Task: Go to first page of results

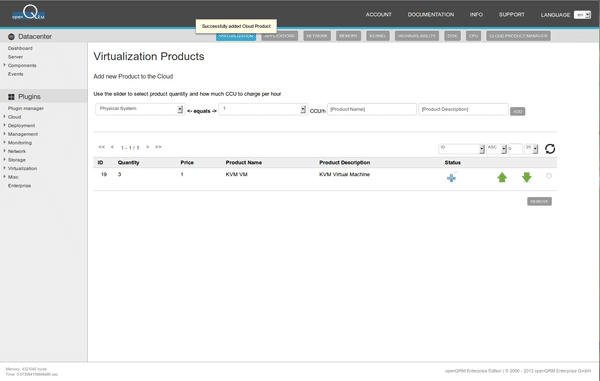Action: [x=101, y=147]
